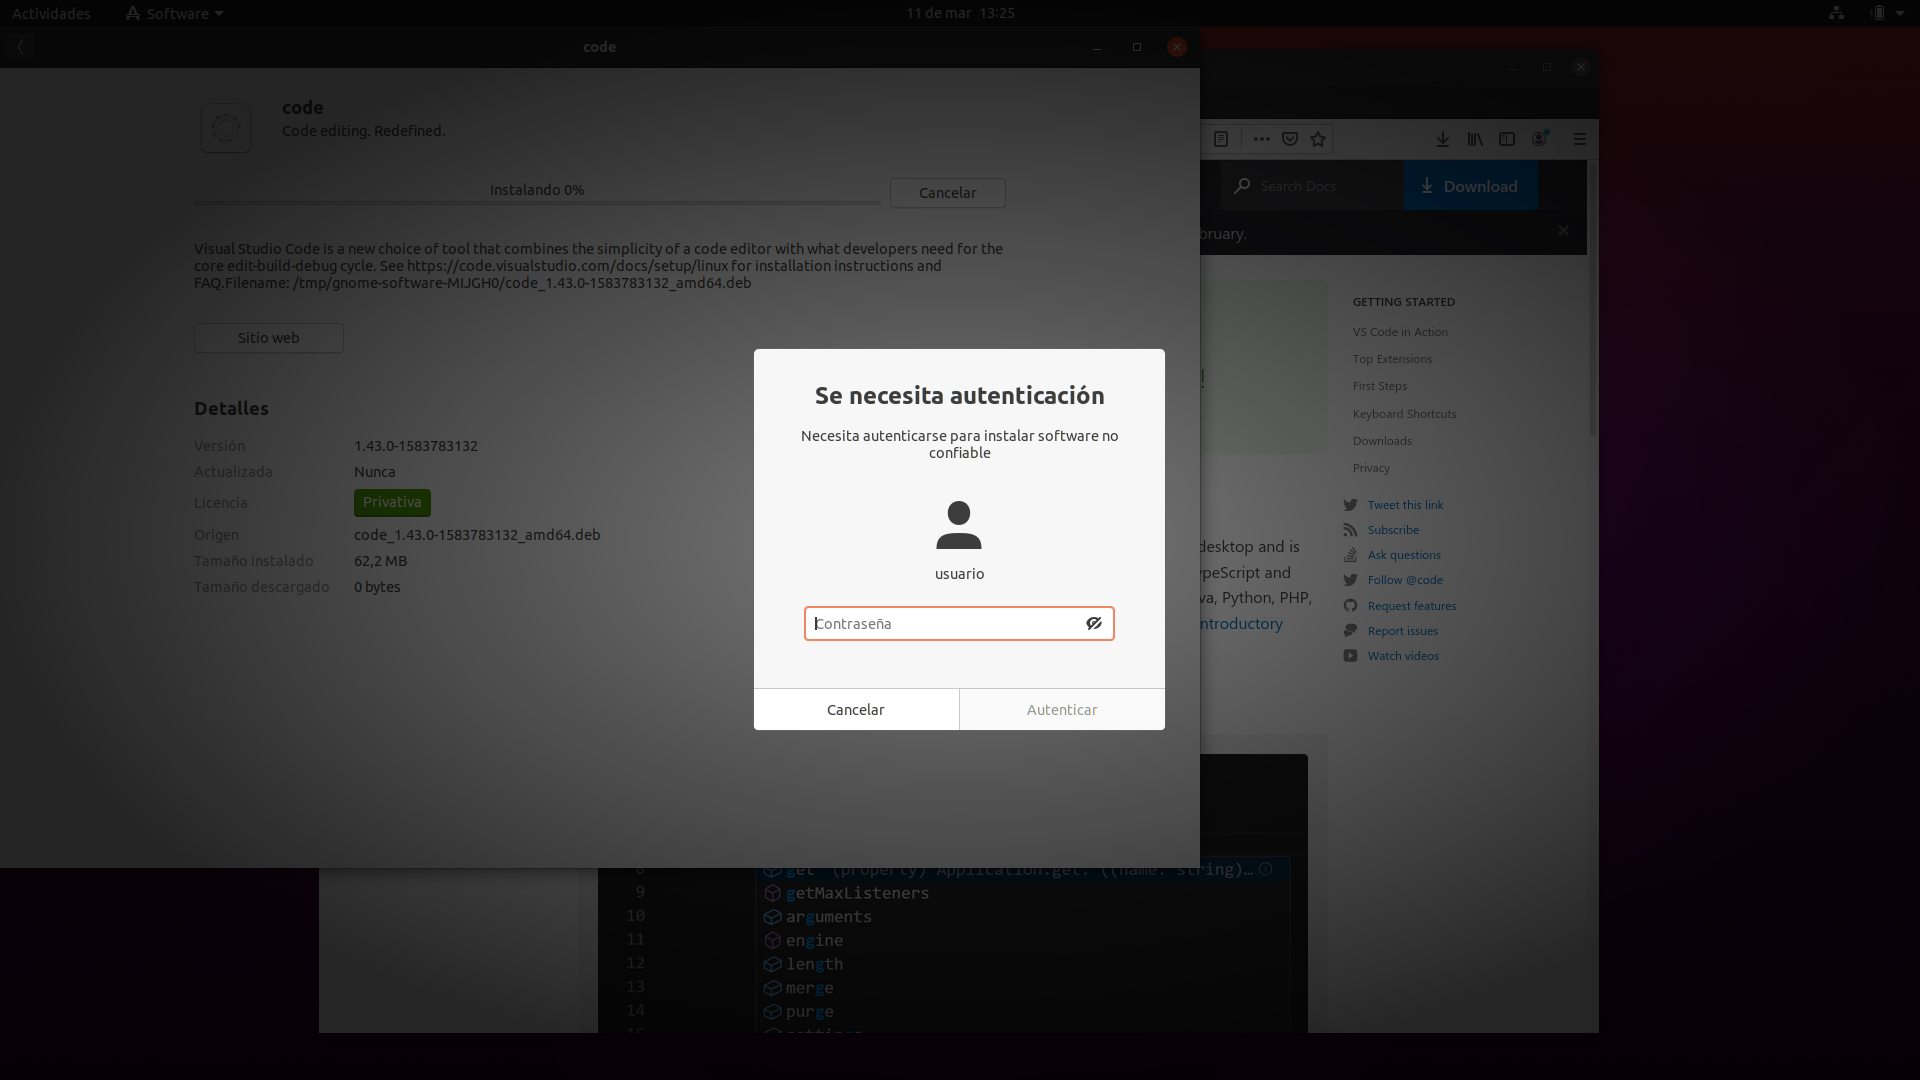Click the Autenticar button
The height and width of the screenshot is (1080, 1920).
pyautogui.click(x=1062, y=709)
